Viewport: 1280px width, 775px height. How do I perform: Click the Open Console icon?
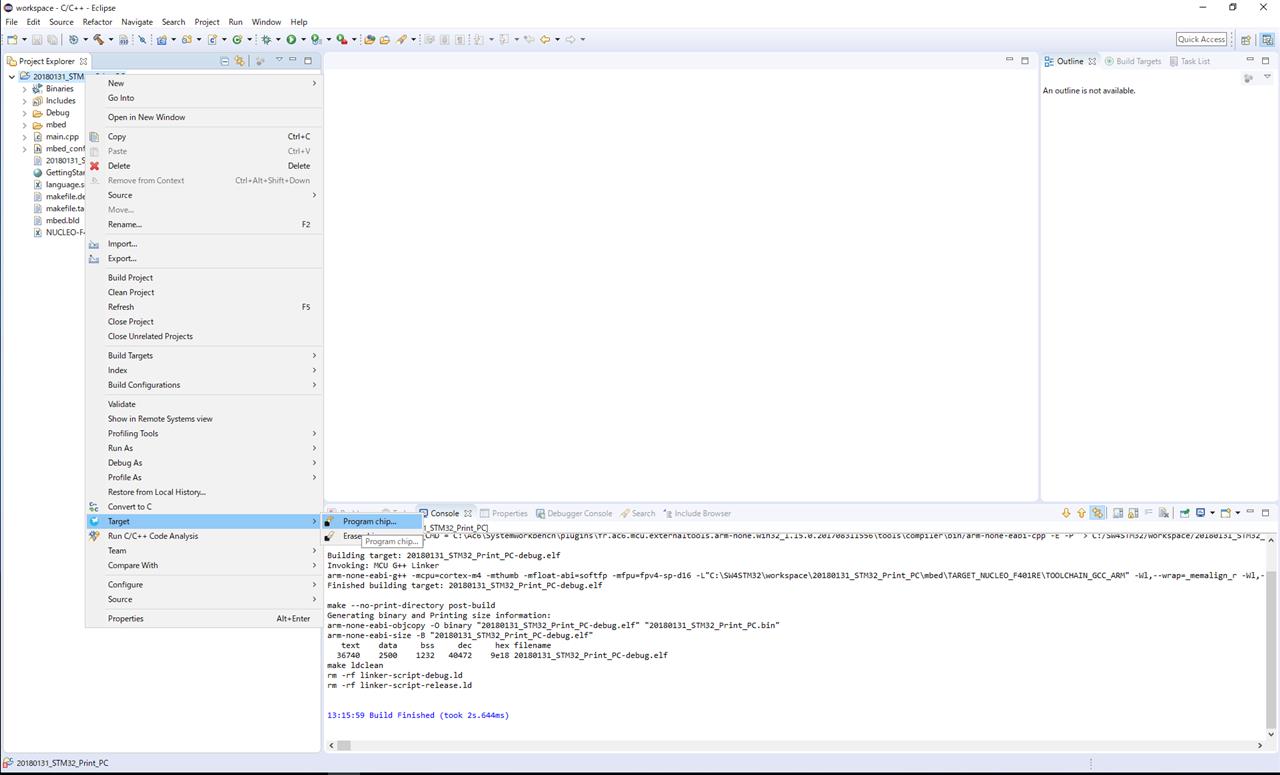(1226, 513)
